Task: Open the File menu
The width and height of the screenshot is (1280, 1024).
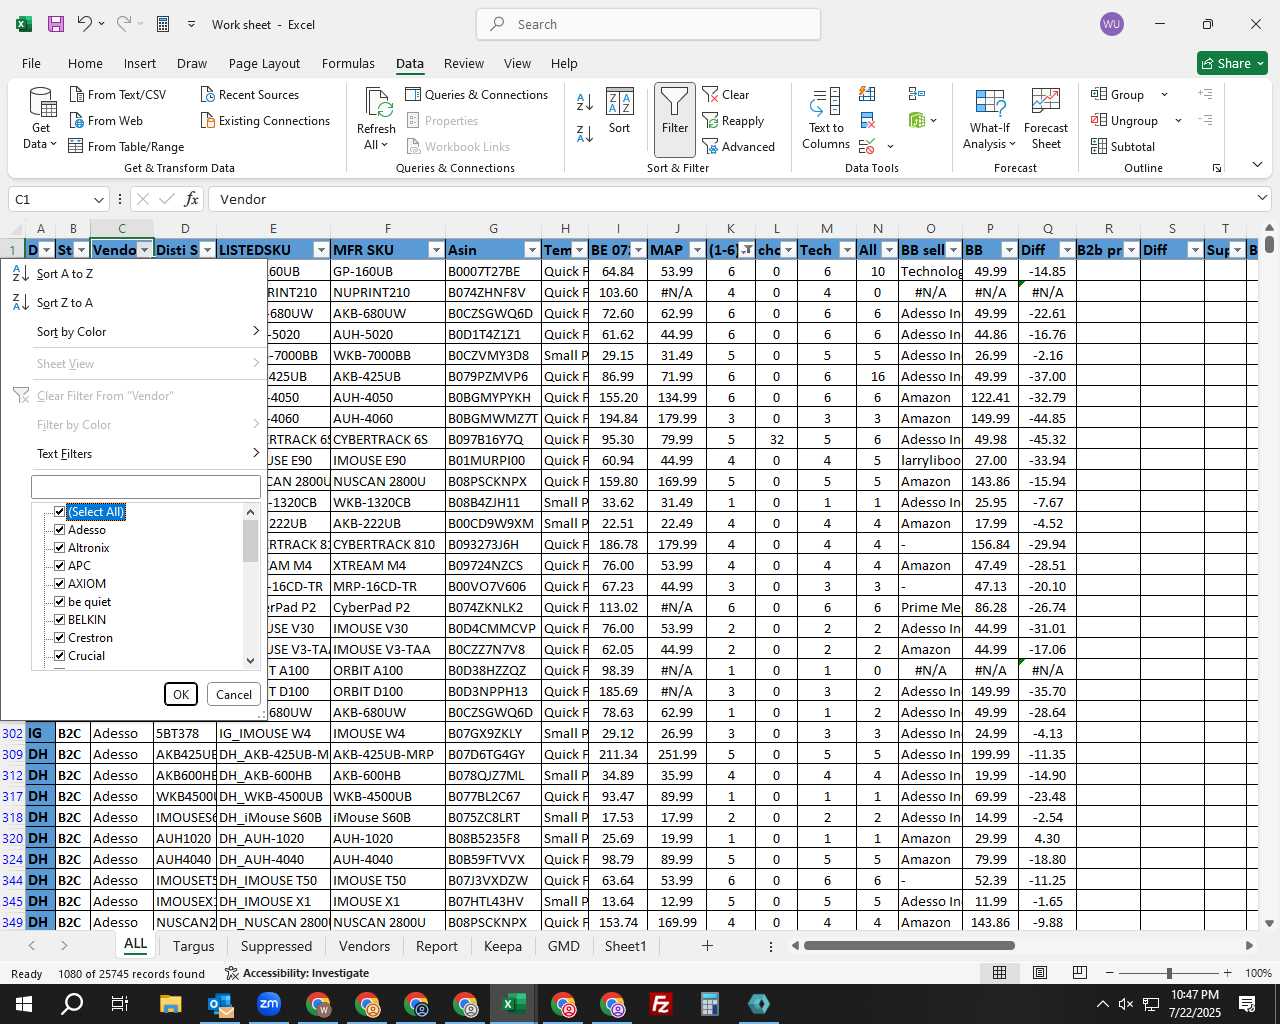Action: point(32,63)
